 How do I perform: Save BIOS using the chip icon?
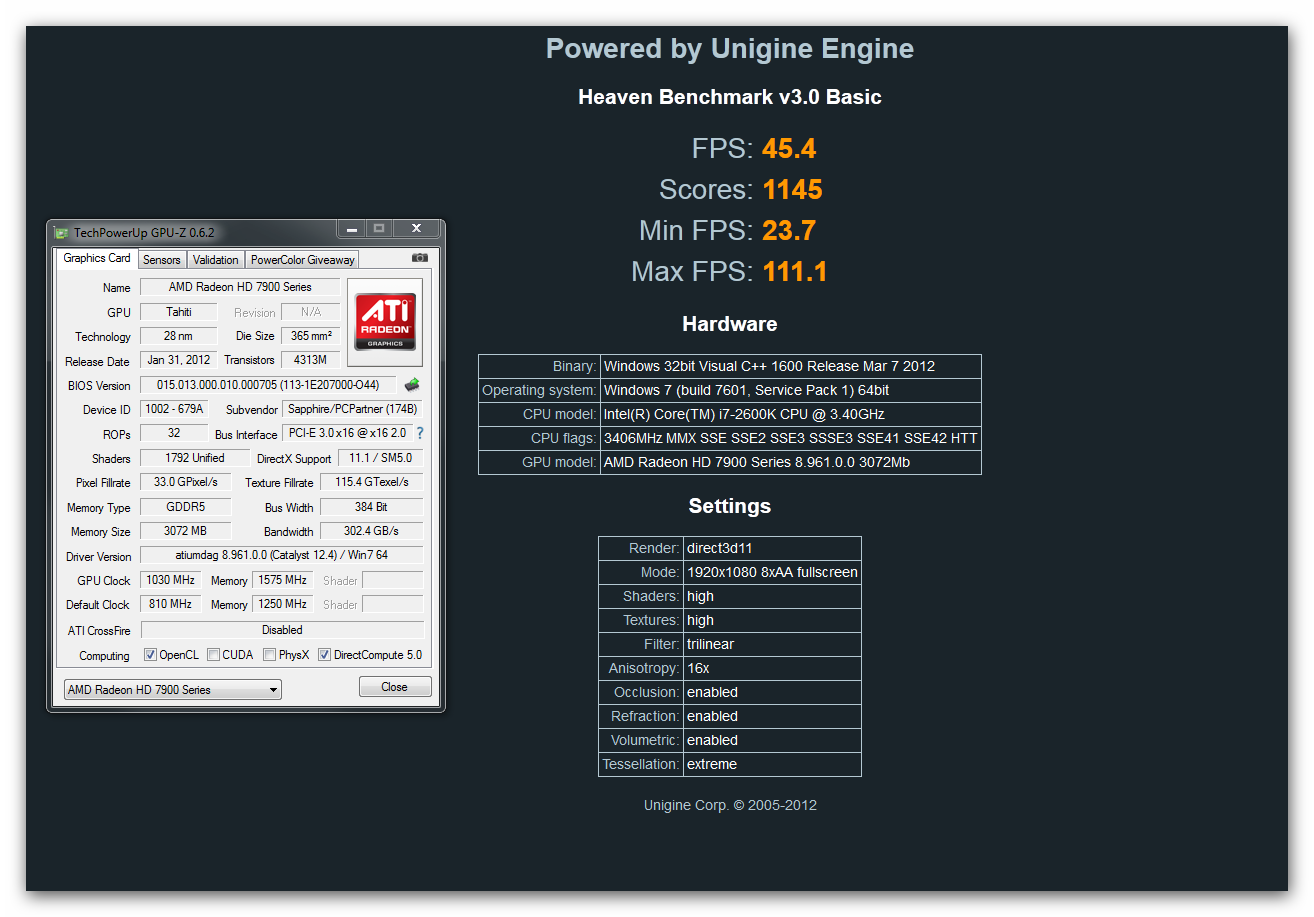coord(411,385)
